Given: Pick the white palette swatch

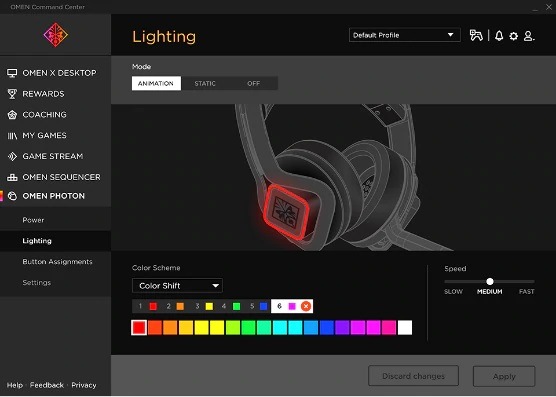Looking at the screenshot, I should coord(405,328).
